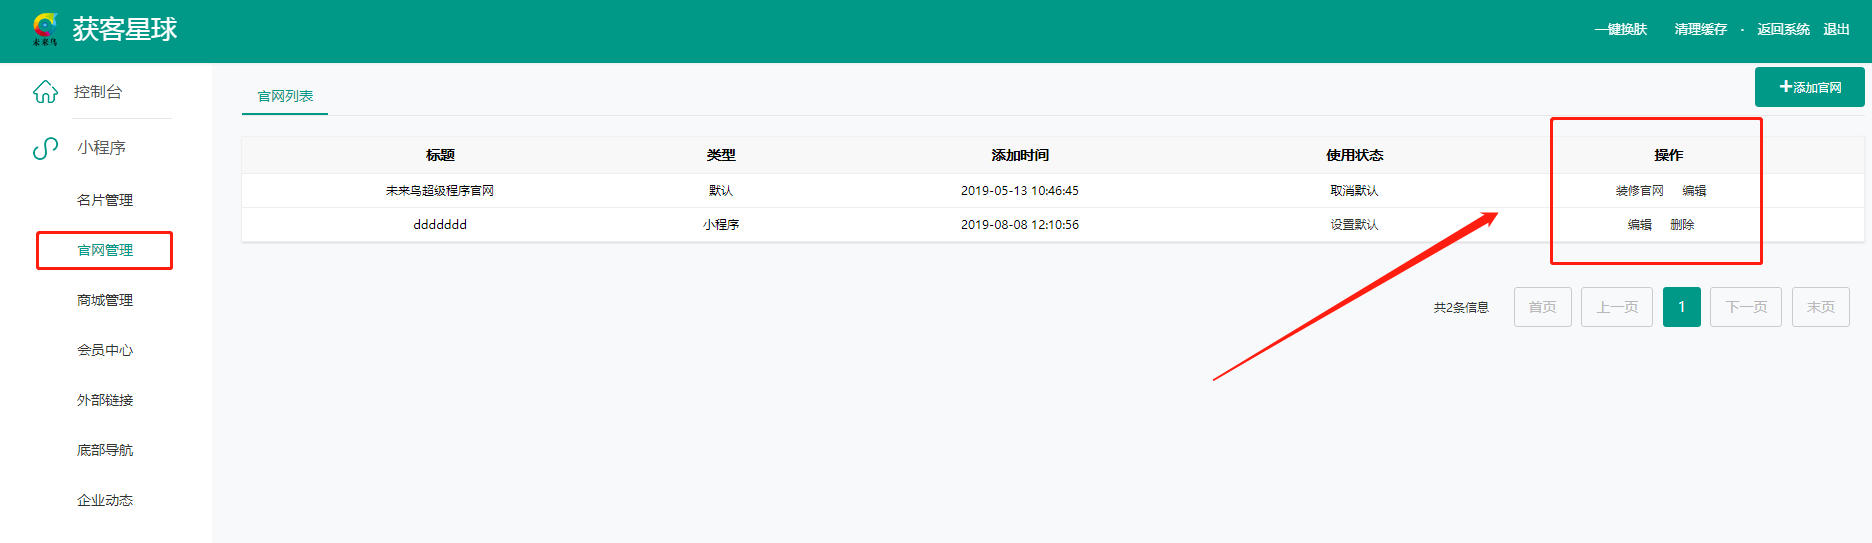Click the 默认 type cell
The image size is (1872, 543).
(721, 190)
